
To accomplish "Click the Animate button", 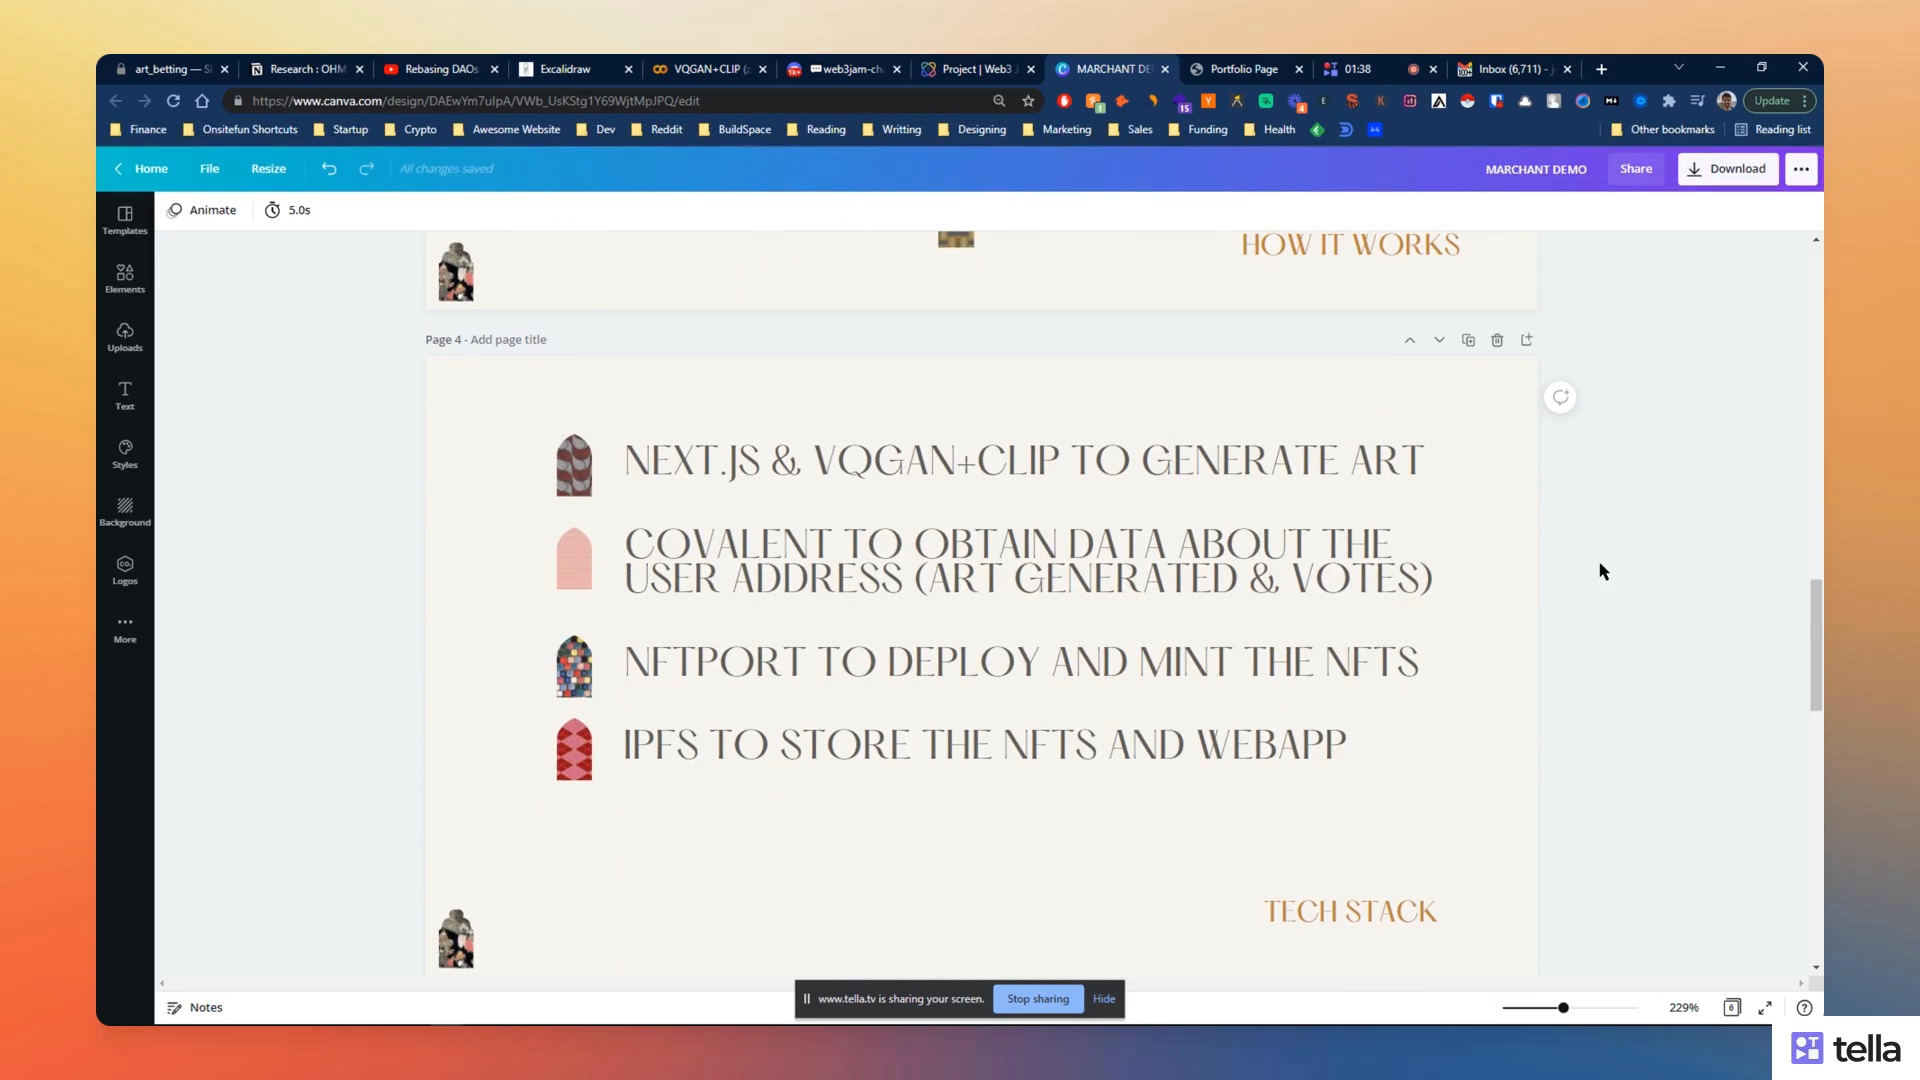I will coord(202,210).
